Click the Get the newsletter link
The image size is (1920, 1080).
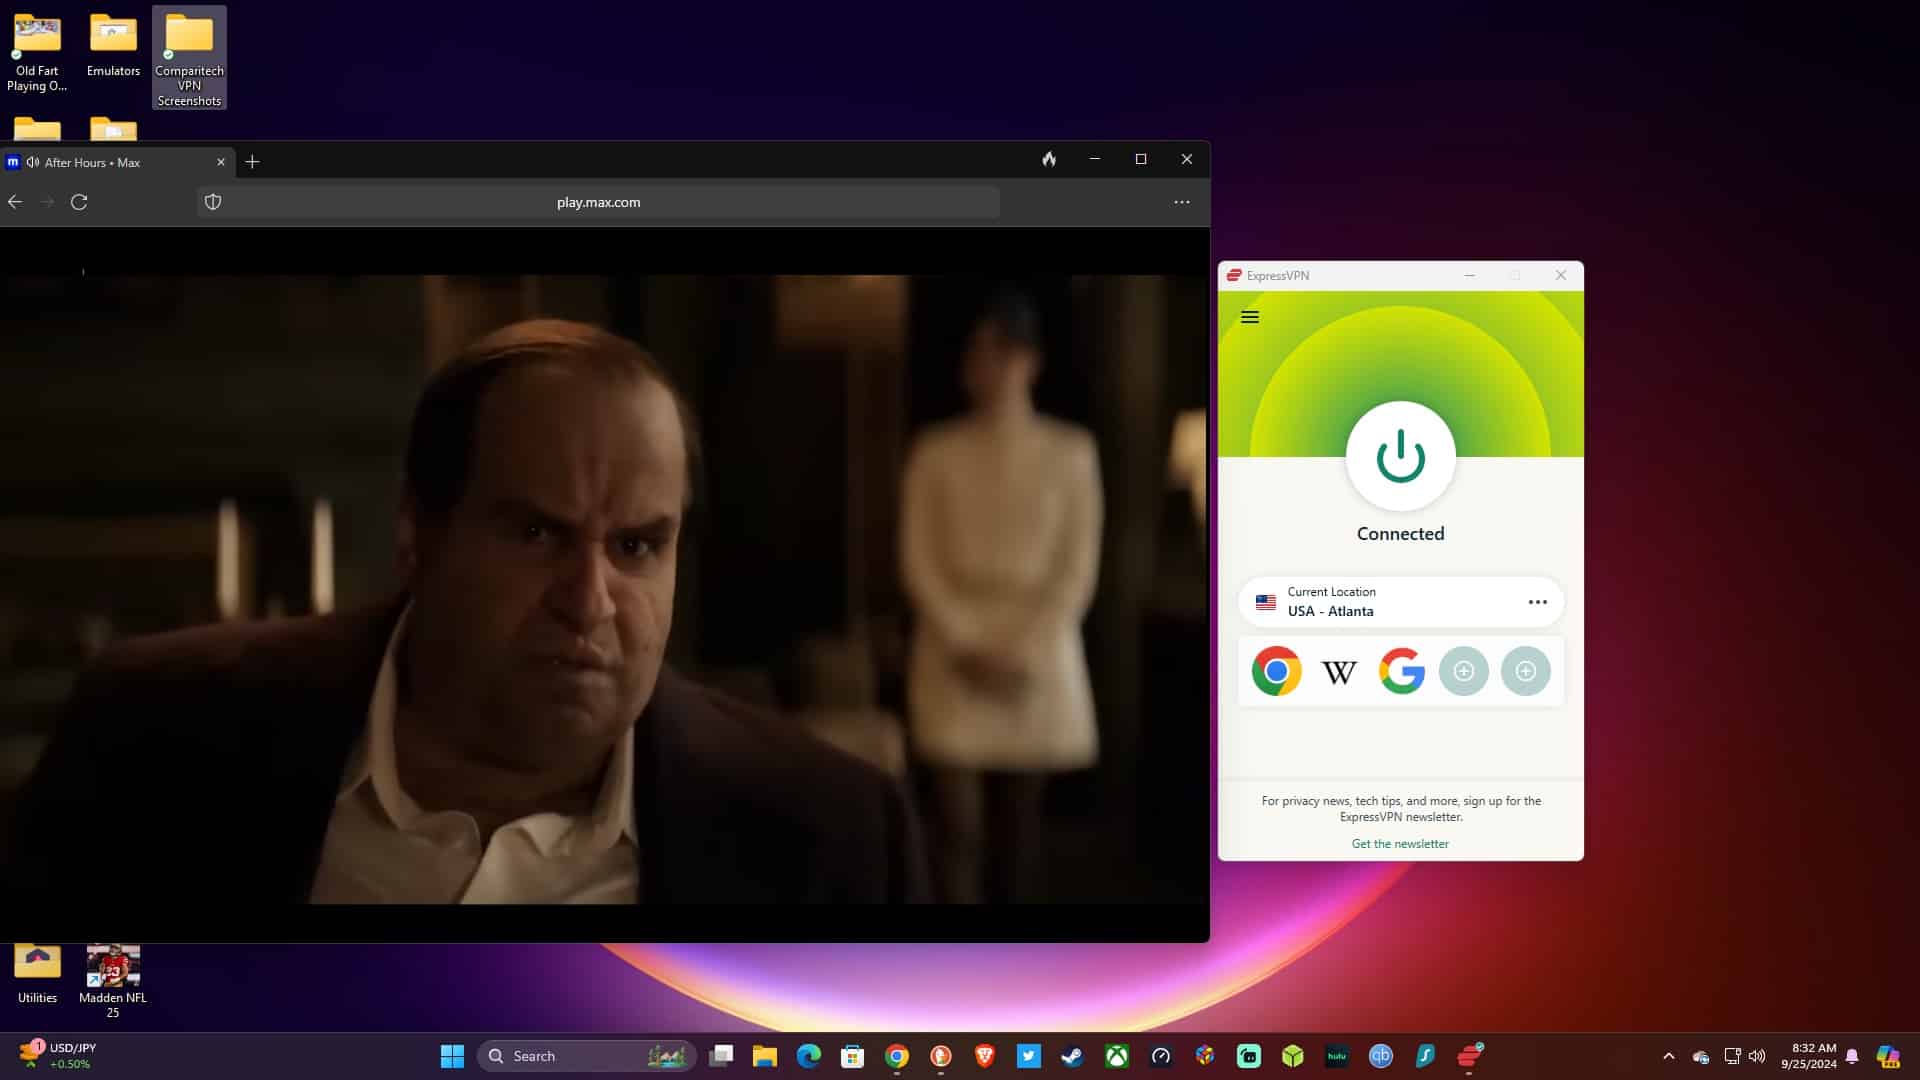(1399, 843)
